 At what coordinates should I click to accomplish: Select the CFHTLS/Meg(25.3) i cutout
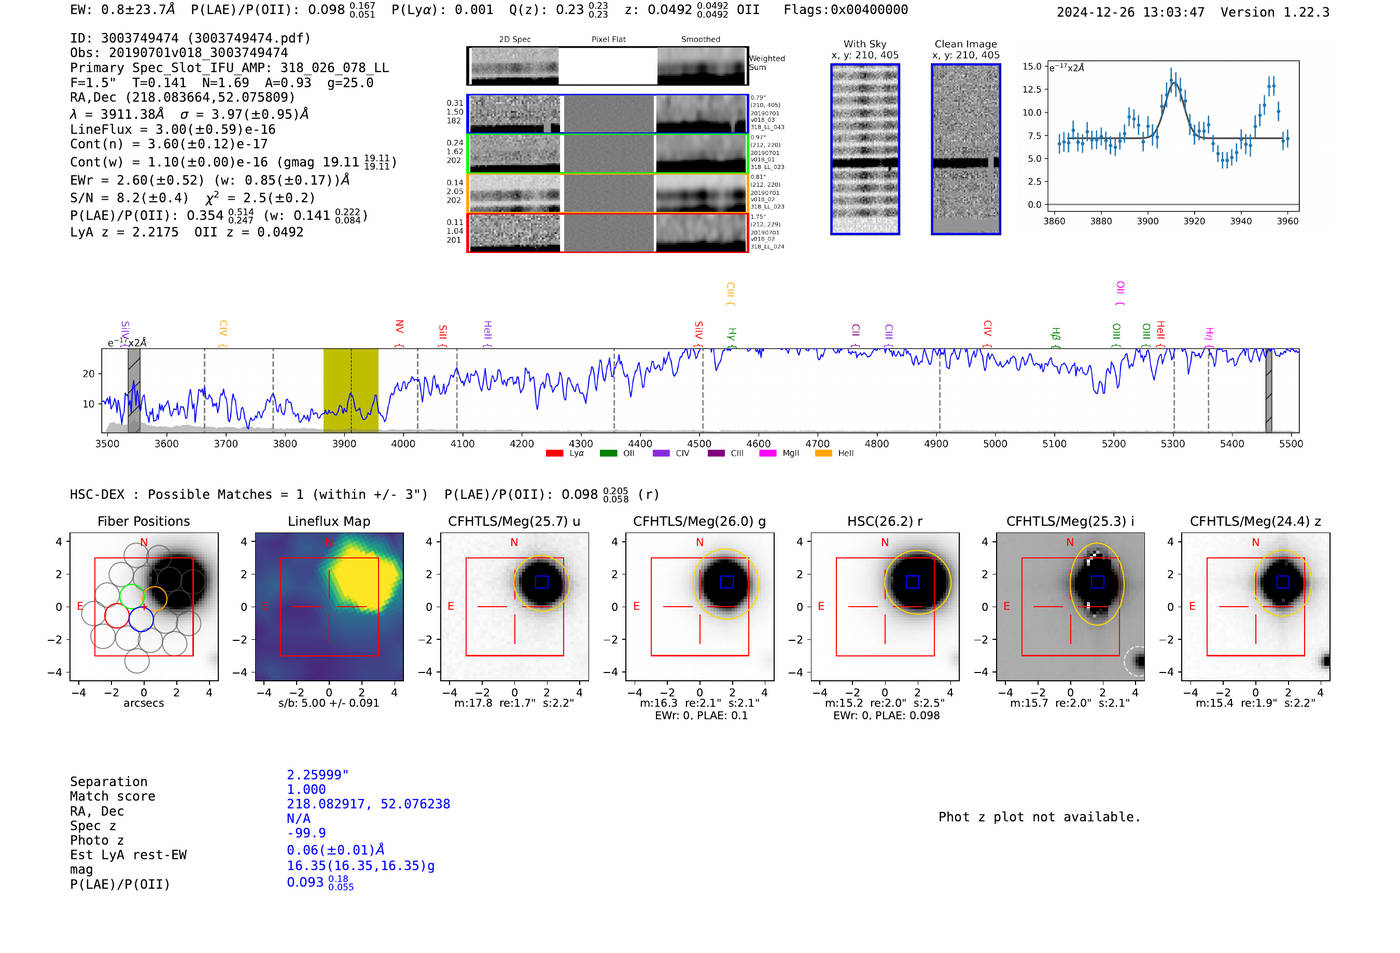click(1070, 607)
